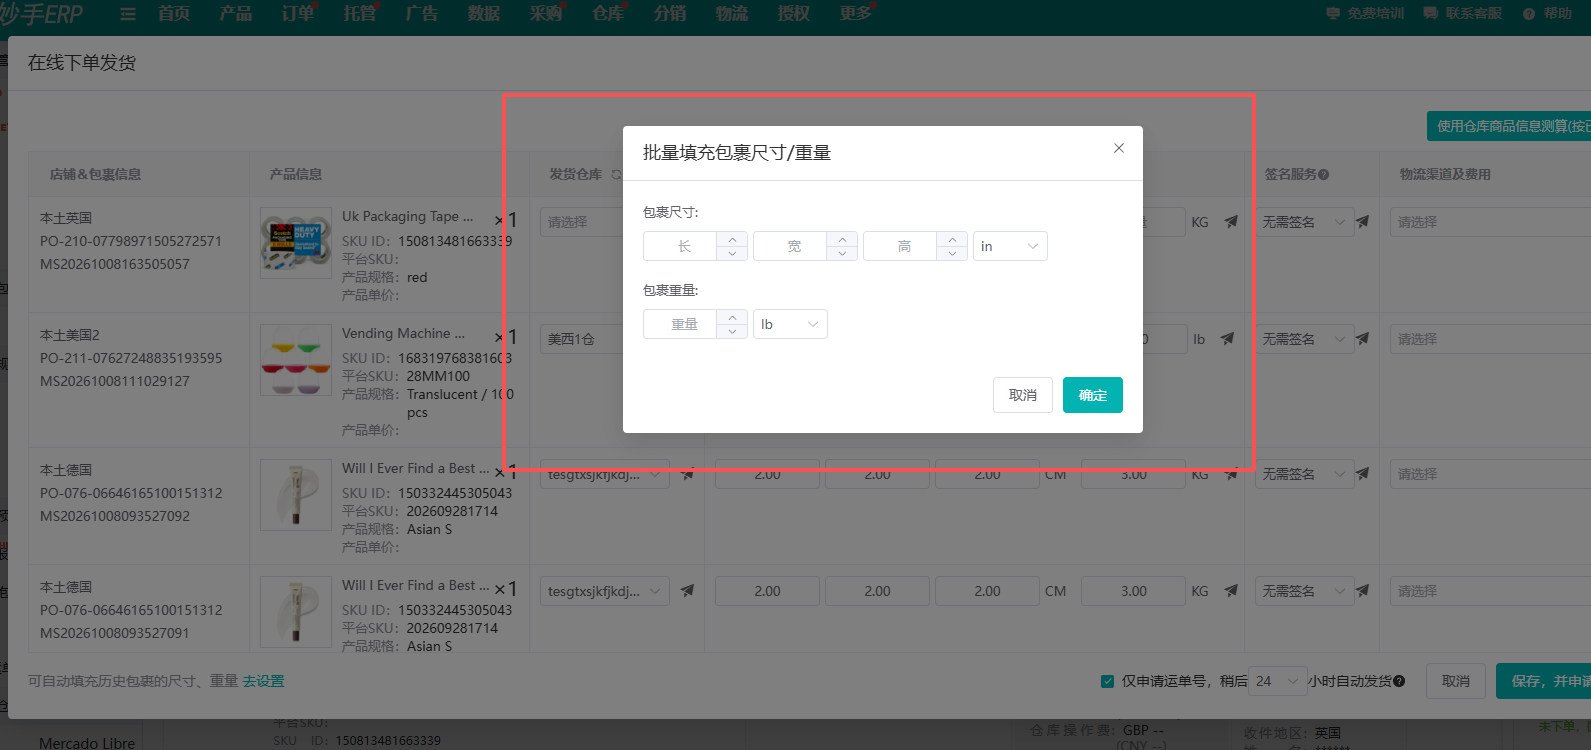Toggle the 仅申请运单号 checkbox
The width and height of the screenshot is (1591, 750).
pos(1107,681)
